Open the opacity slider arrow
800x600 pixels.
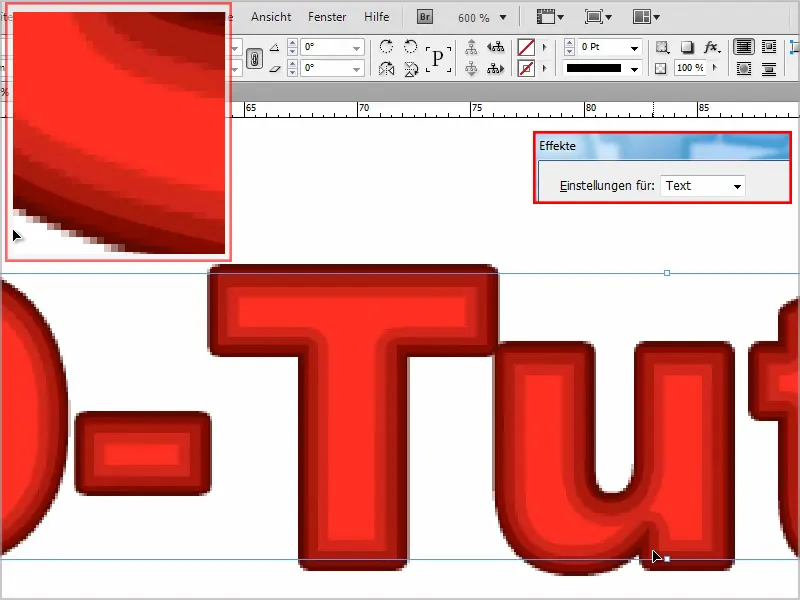[x=715, y=68]
